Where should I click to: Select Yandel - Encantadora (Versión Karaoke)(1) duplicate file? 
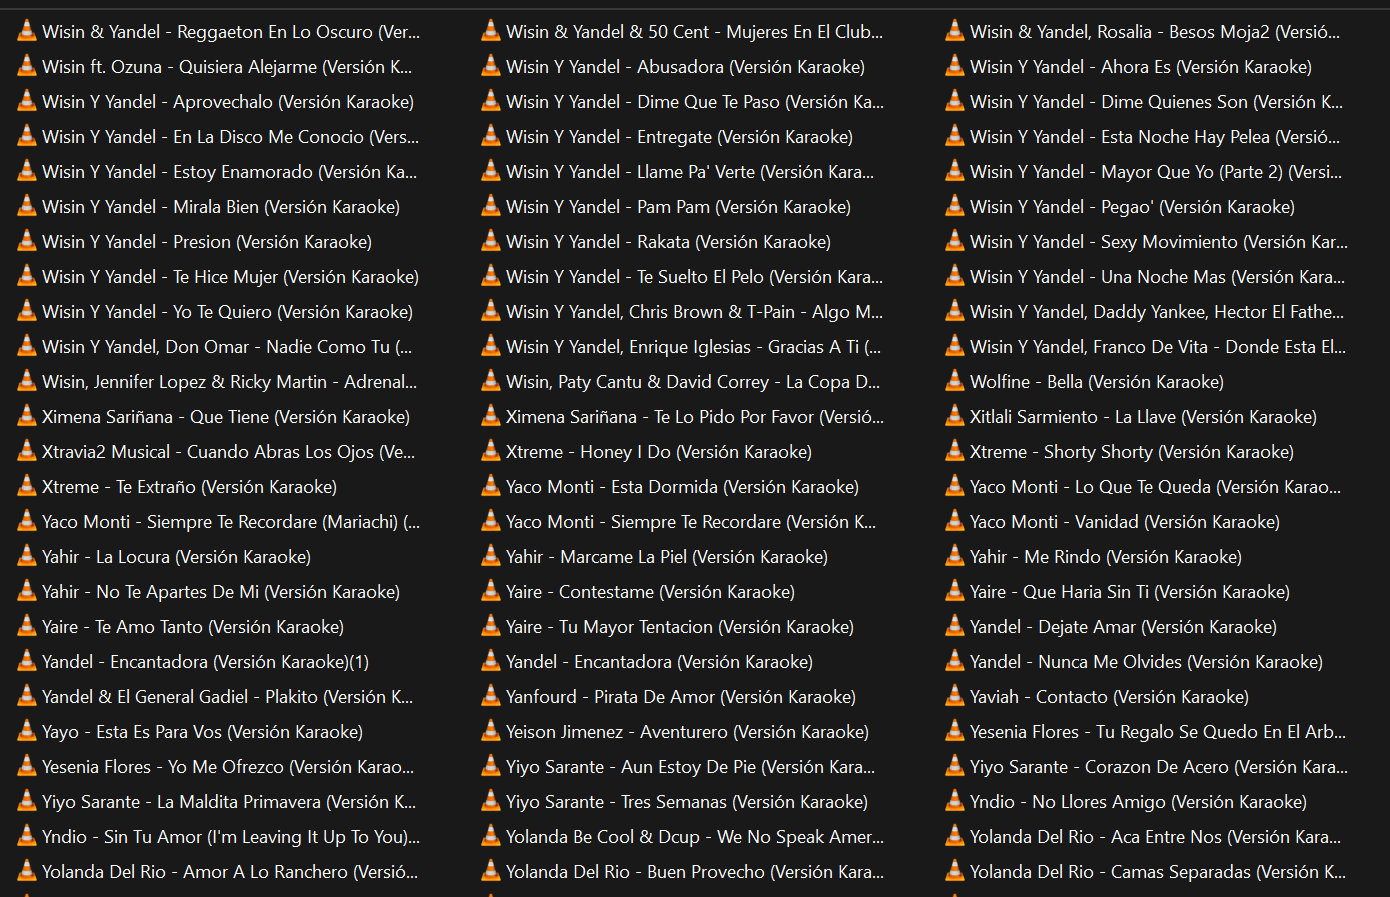(205, 662)
